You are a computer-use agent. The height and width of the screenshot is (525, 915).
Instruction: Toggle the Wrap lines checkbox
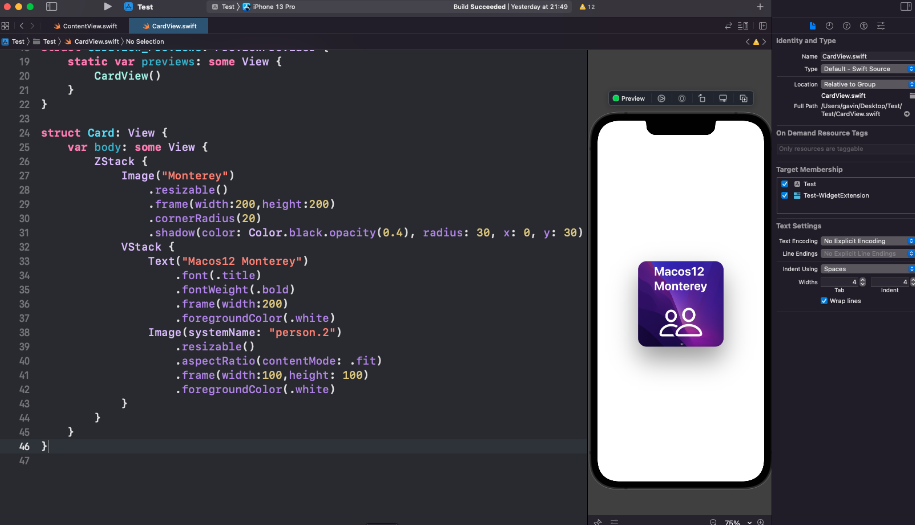(x=824, y=301)
